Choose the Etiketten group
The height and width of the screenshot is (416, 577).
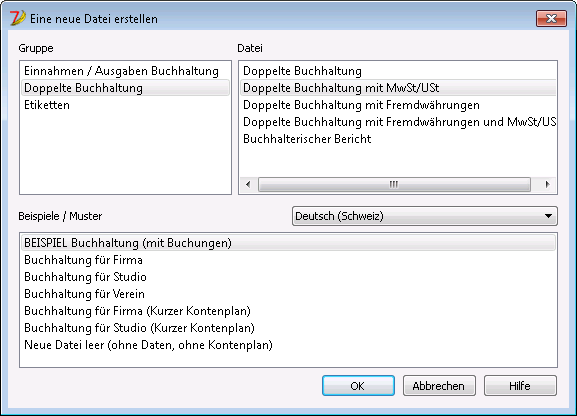pyautogui.click(x=125, y=105)
